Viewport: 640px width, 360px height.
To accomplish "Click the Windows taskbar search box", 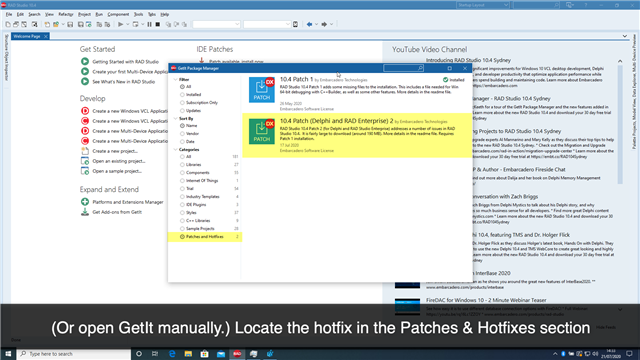I will [74, 354].
